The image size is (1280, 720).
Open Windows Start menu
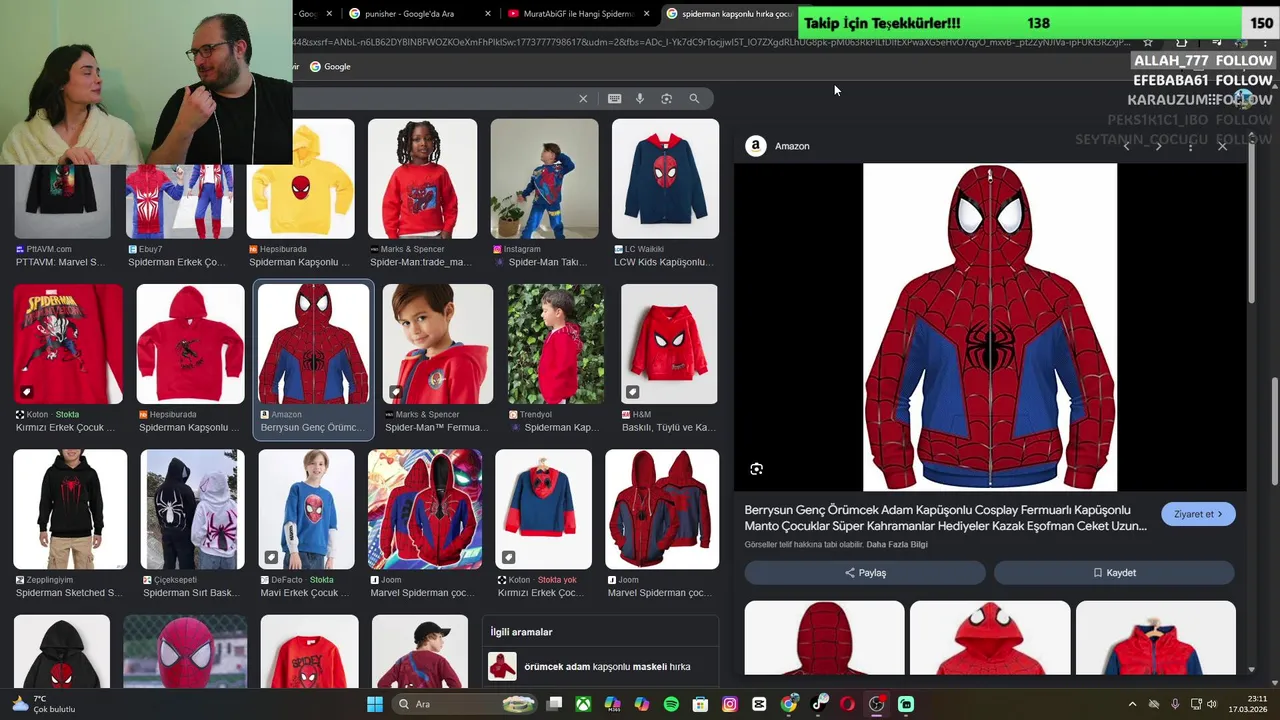click(x=375, y=704)
